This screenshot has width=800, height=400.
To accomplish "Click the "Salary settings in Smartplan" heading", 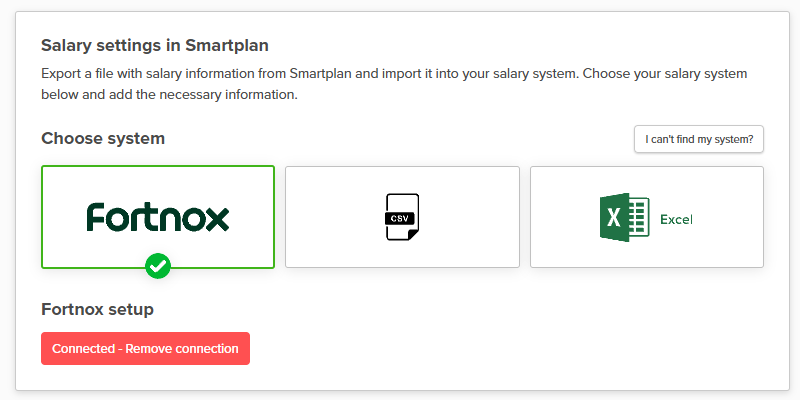I will [x=154, y=45].
